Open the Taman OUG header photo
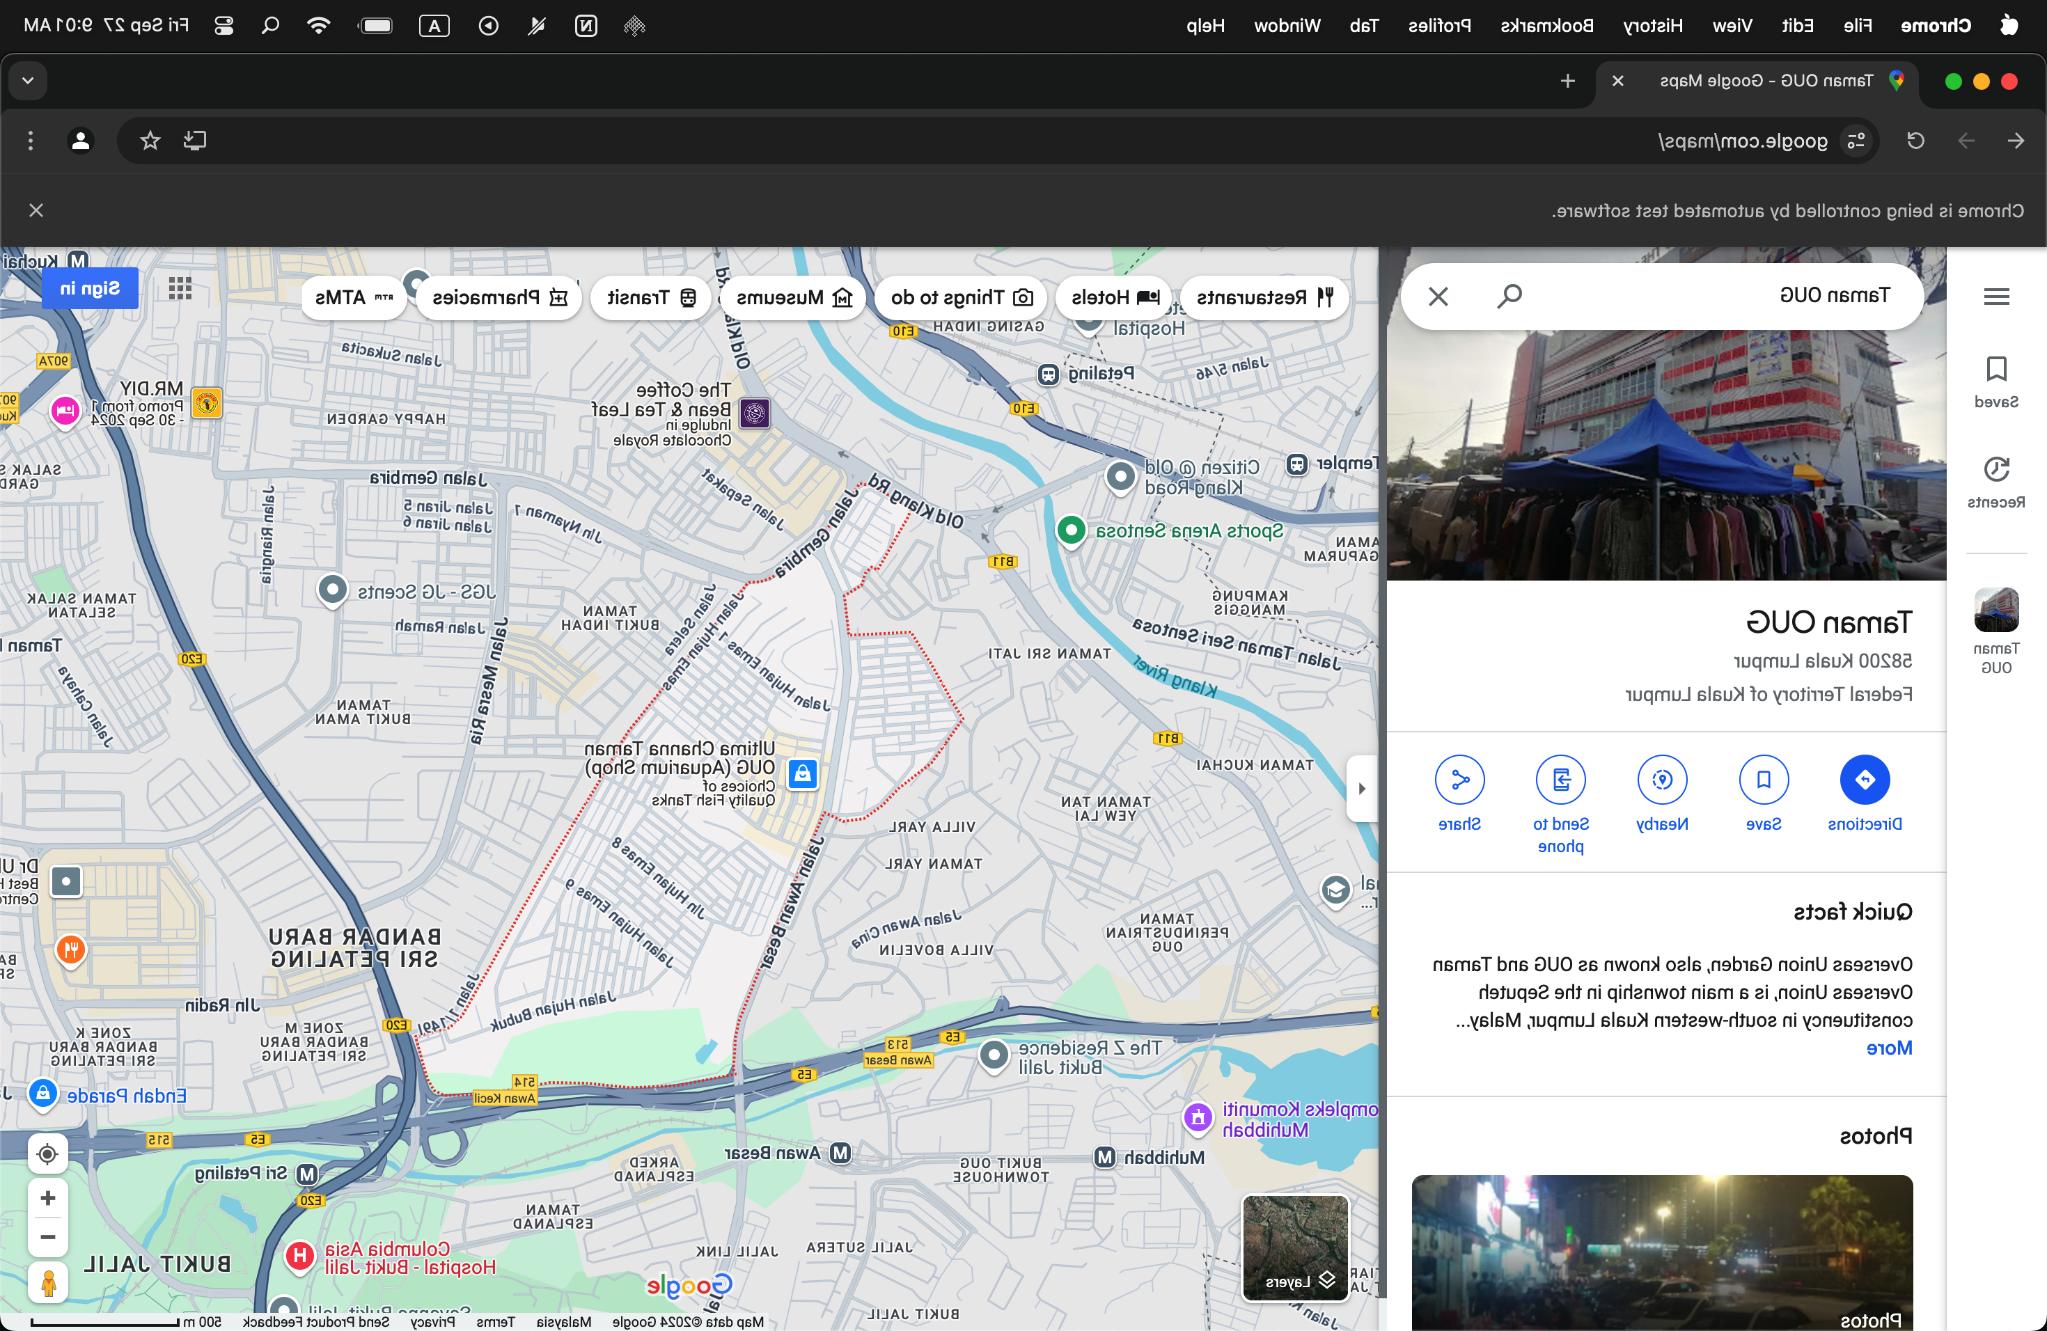This screenshot has height=1331, width=2047. tap(1666, 455)
